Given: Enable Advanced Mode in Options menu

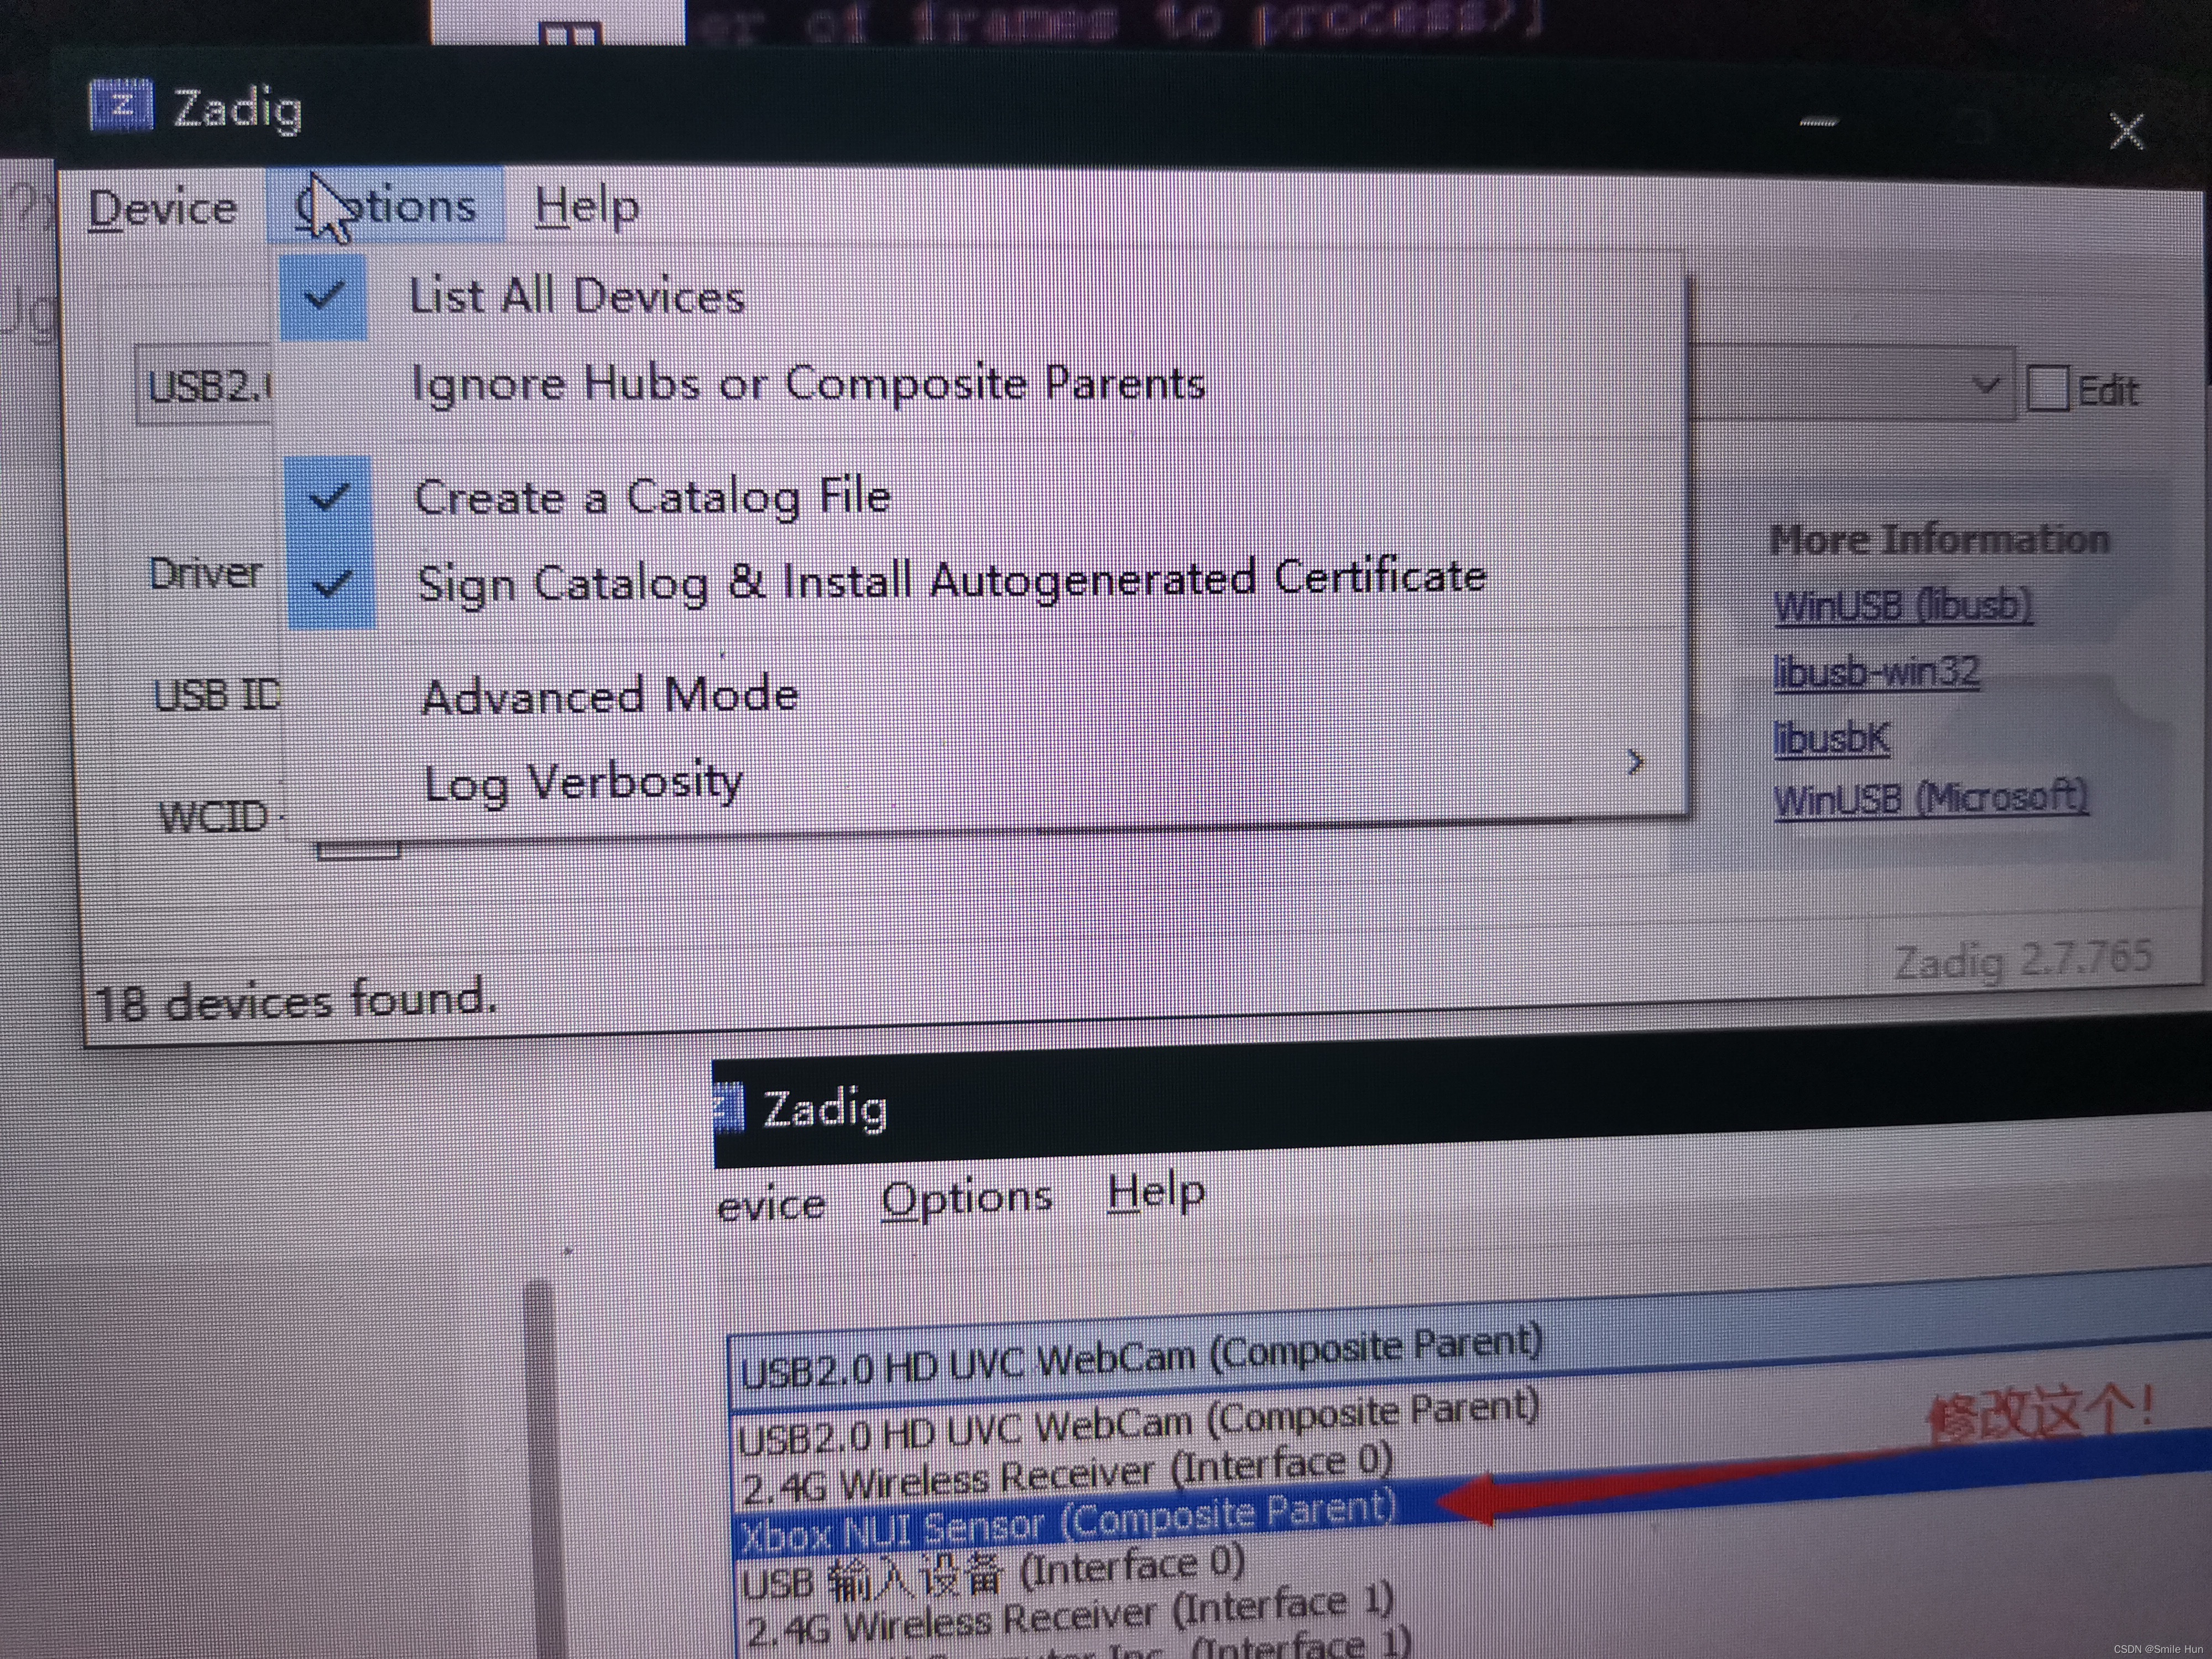Looking at the screenshot, I should coord(610,695).
